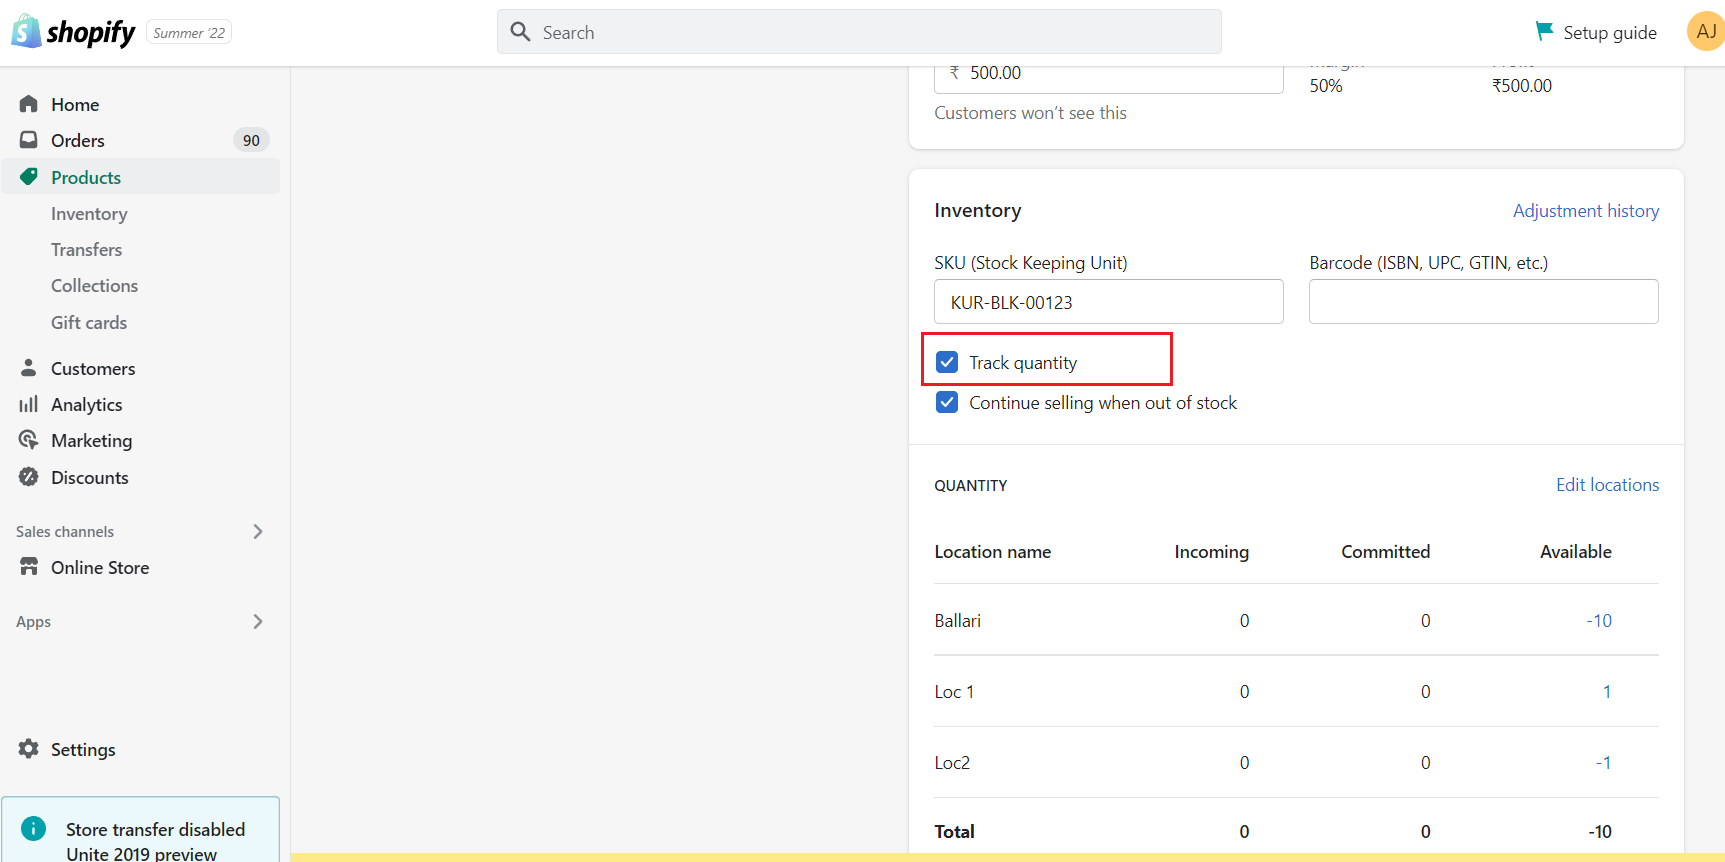Expand the Sales channels section
Screen dimensions: 1725x862
pyautogui.click(x=257, y=531)
